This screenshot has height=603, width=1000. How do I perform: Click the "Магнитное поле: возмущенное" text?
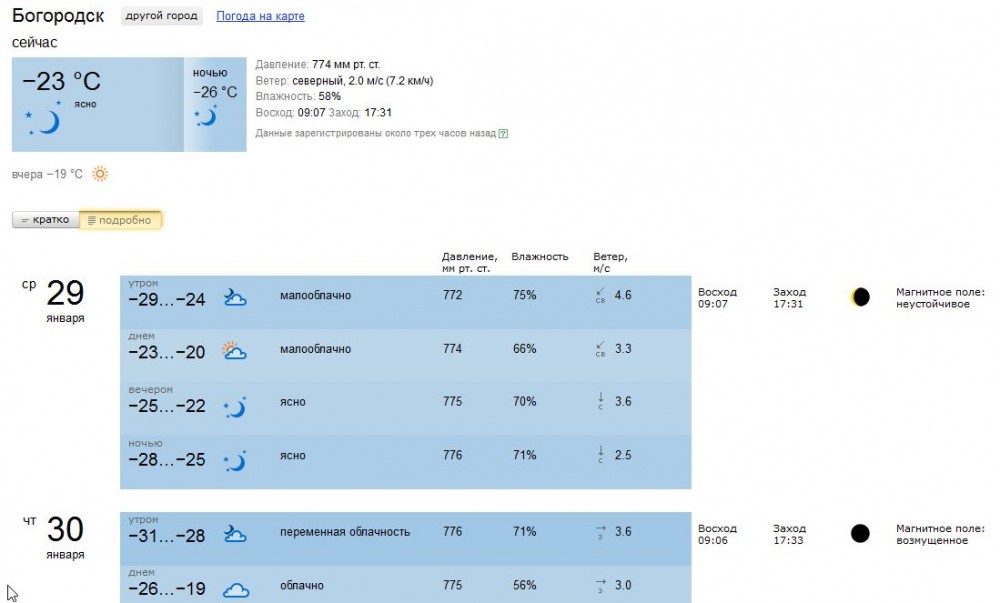(932, 534)
